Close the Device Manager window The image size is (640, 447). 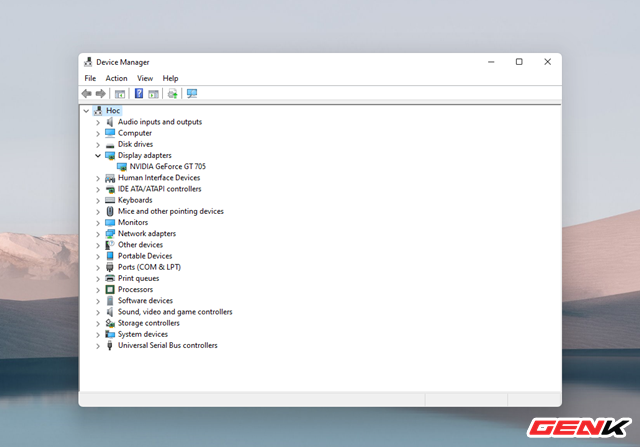[x=547, y=62]
